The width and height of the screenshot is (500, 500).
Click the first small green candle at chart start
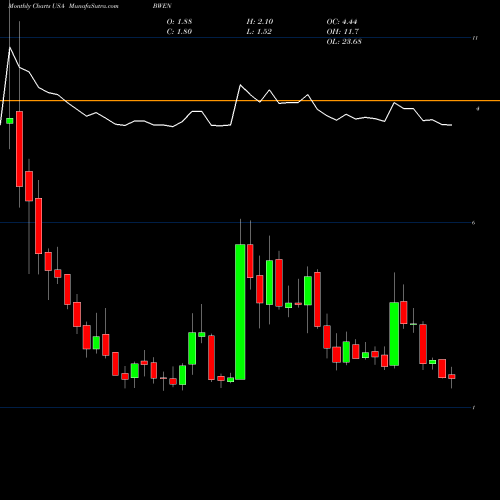[10, 121]
